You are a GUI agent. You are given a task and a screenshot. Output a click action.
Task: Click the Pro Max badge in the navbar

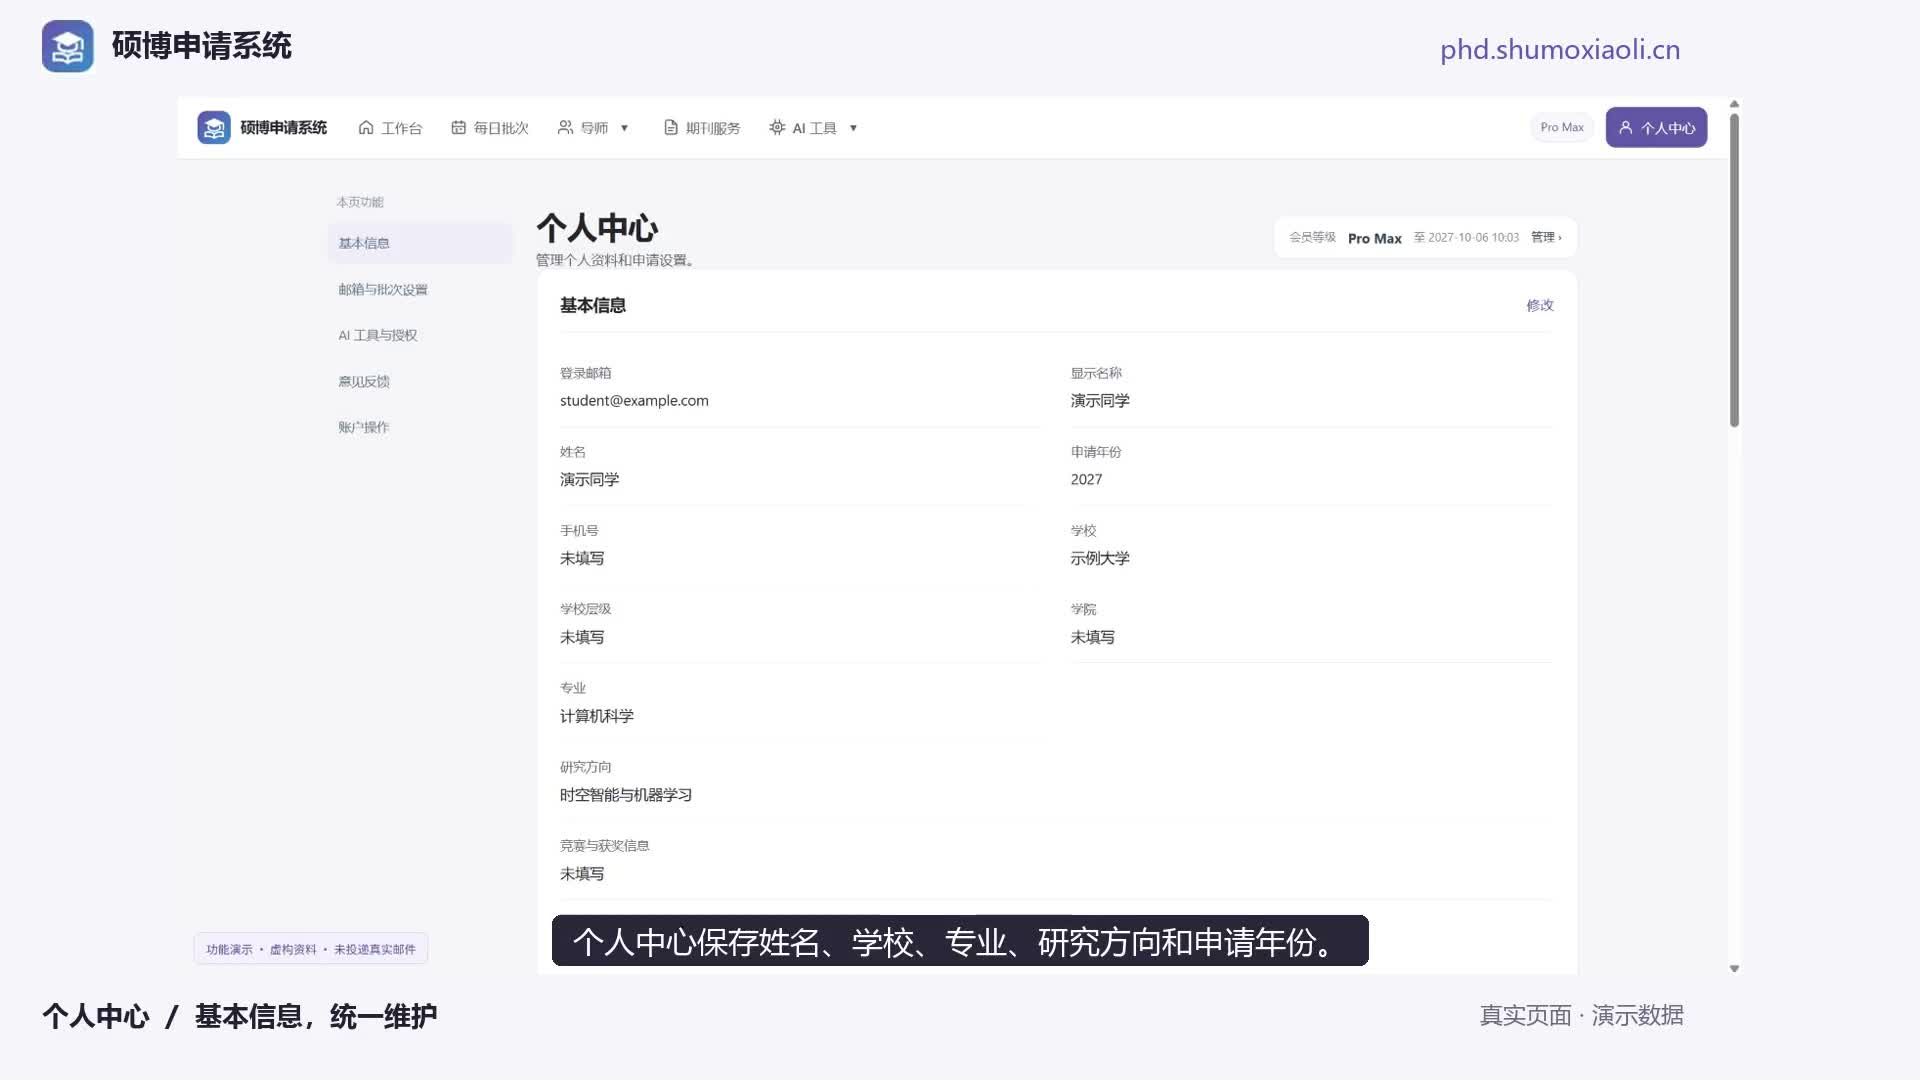[1562, 127]
